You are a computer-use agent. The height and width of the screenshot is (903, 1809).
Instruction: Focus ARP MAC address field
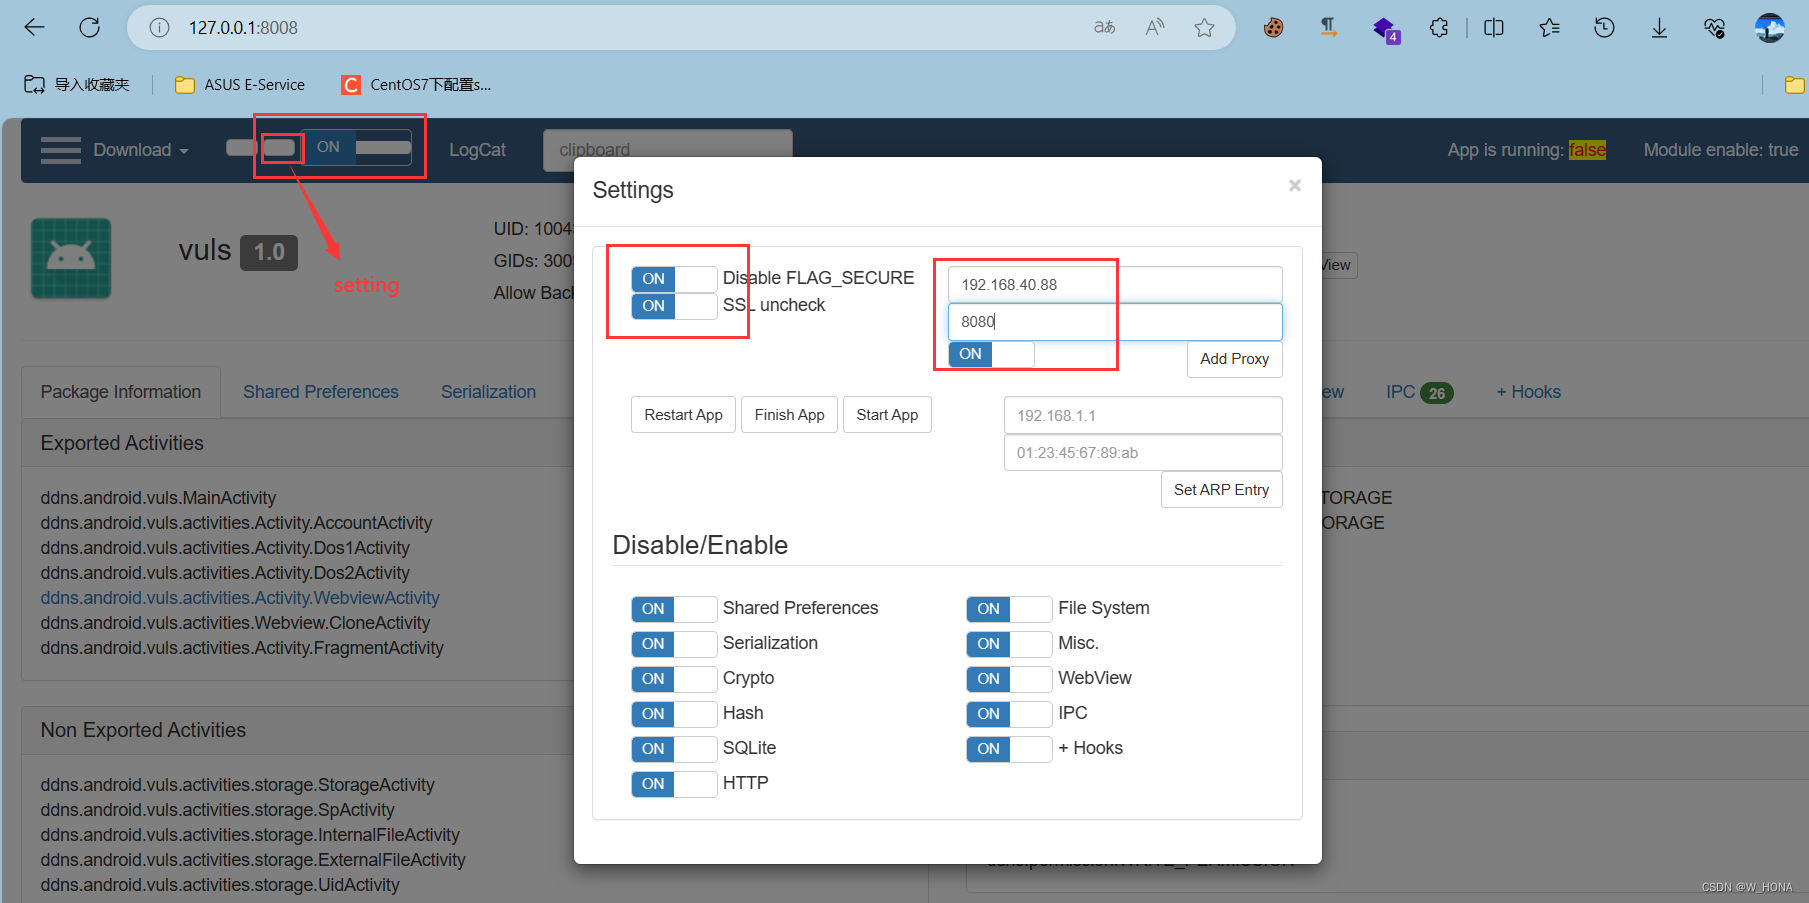pyautogui.click(x=1143, y=453)
